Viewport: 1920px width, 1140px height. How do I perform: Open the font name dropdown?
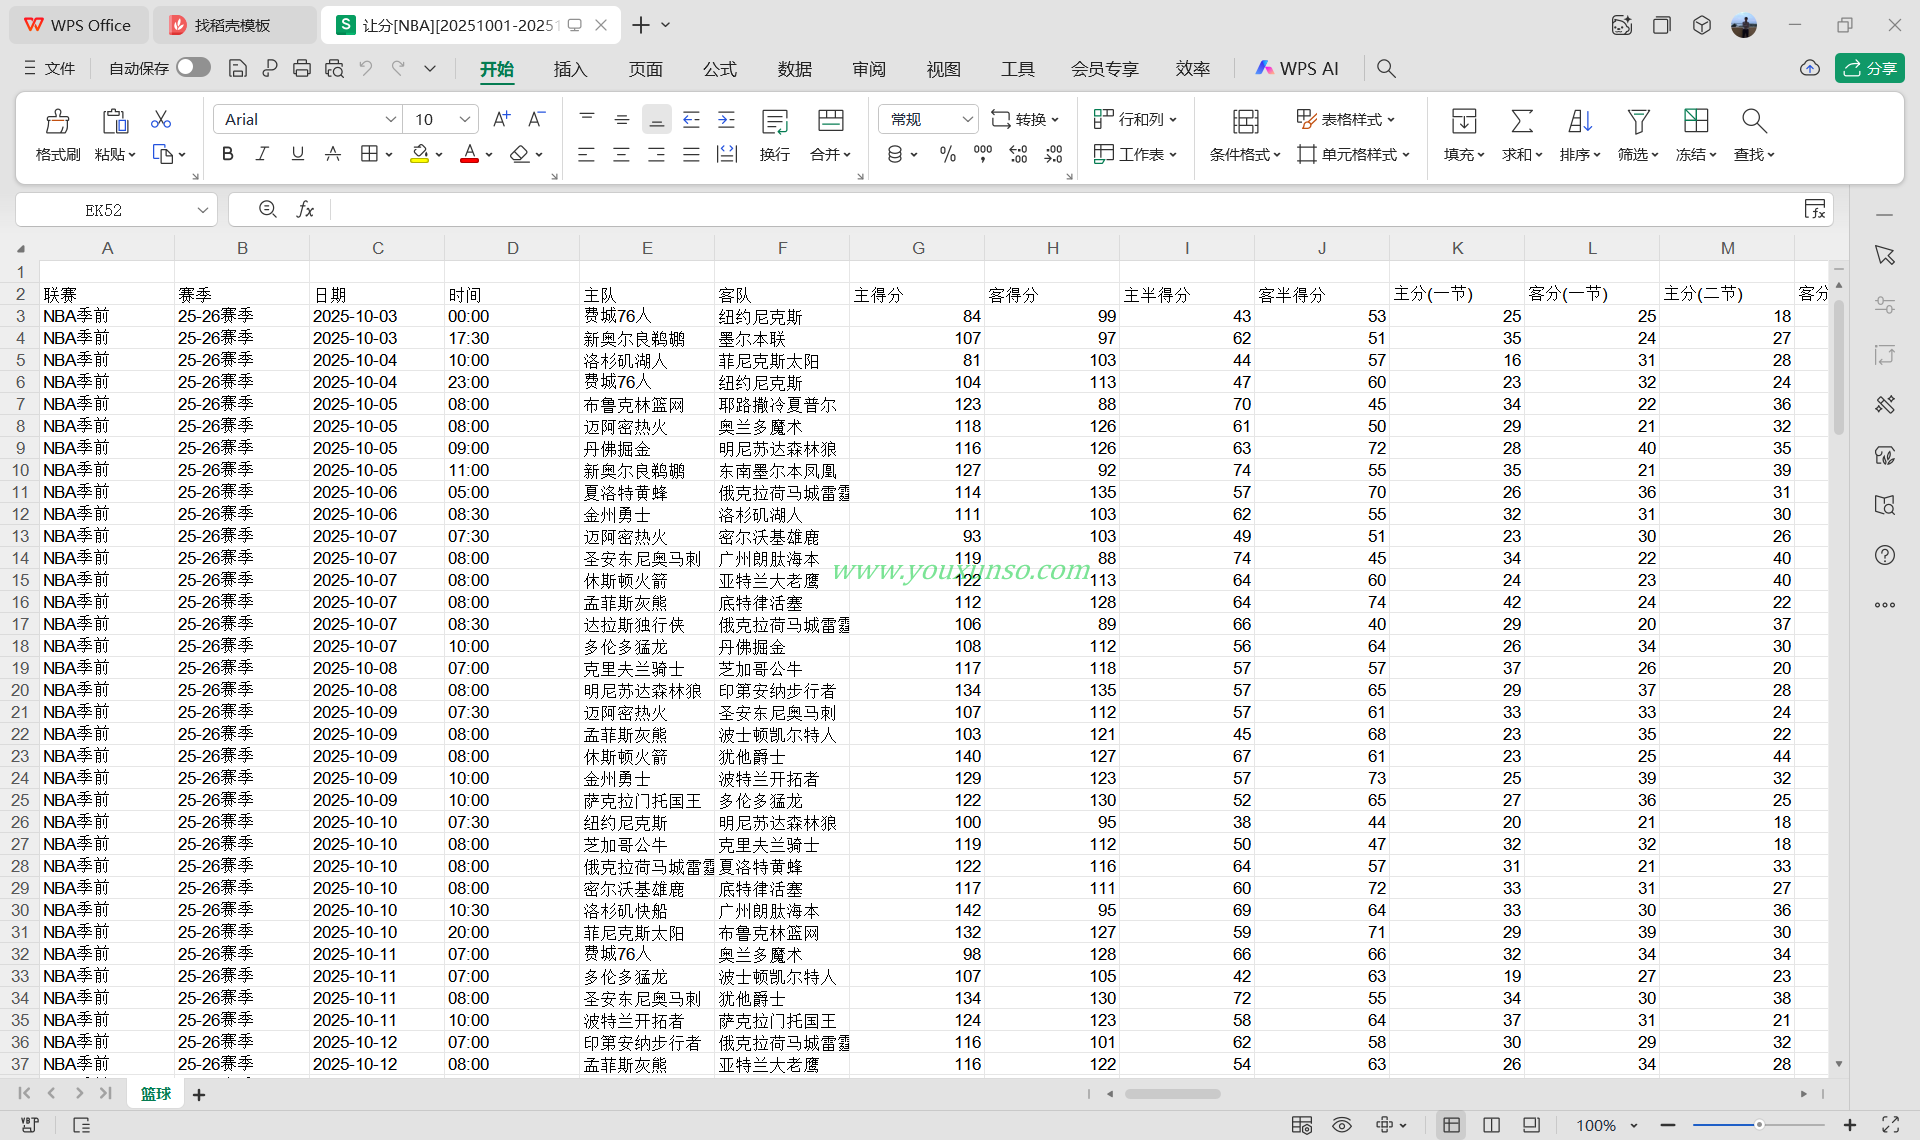tap(390, 119)
